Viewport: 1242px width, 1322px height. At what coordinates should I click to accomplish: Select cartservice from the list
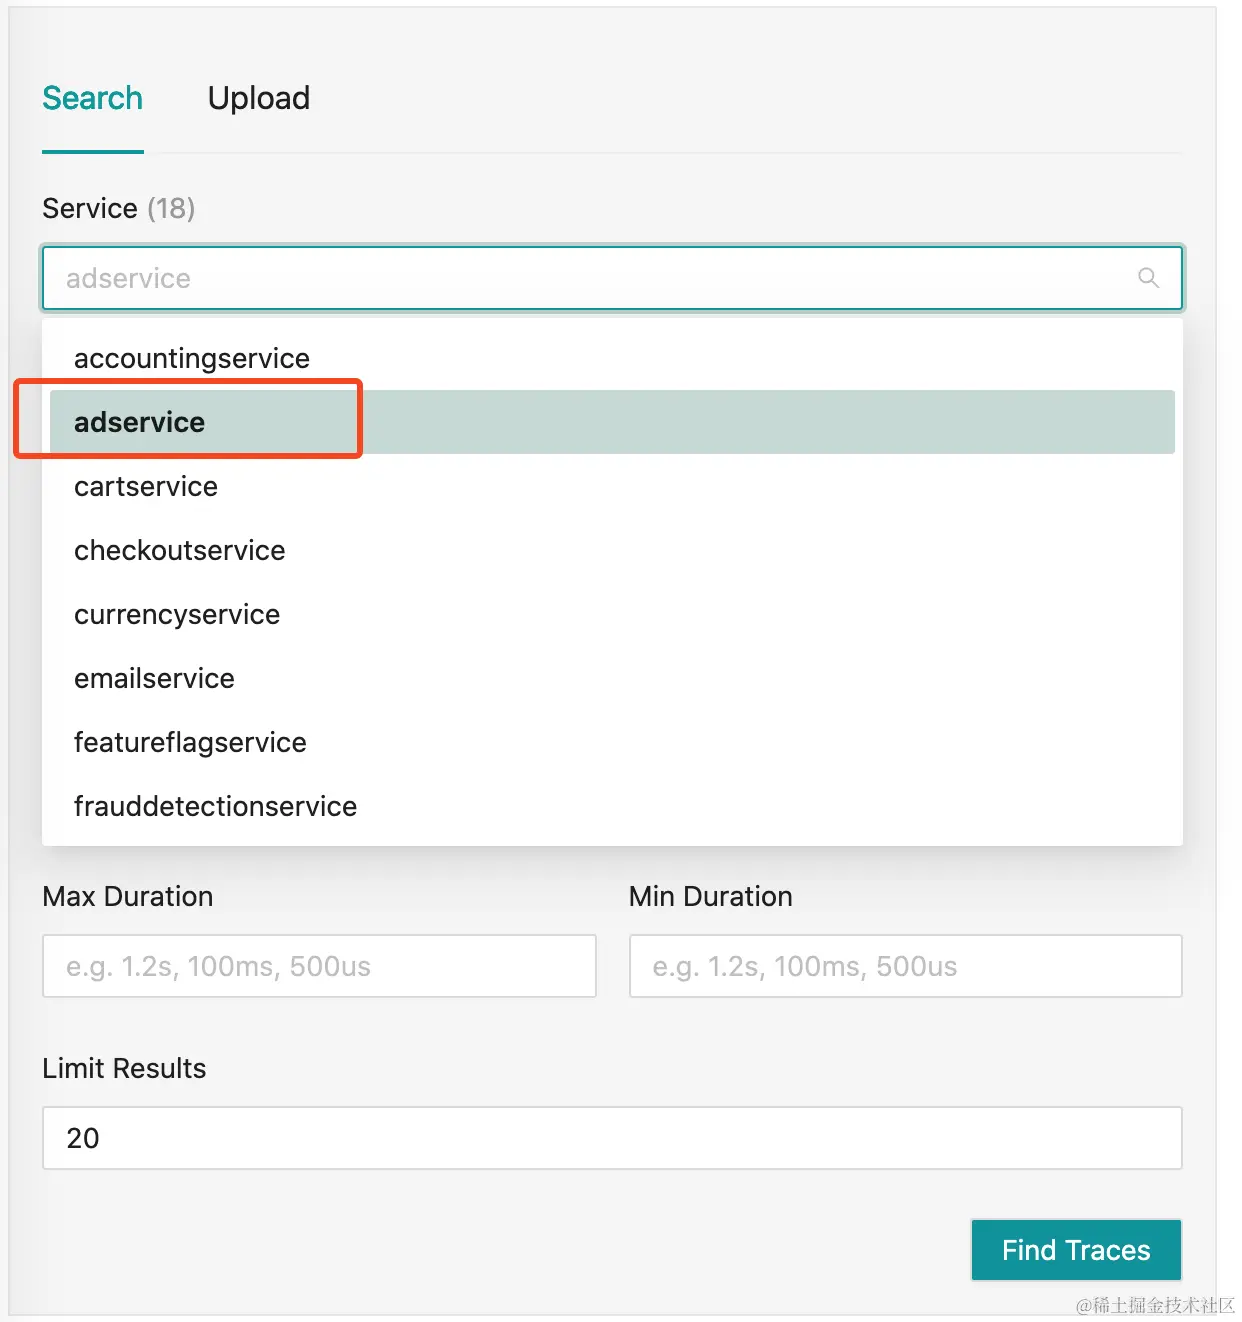pos(146,486)
